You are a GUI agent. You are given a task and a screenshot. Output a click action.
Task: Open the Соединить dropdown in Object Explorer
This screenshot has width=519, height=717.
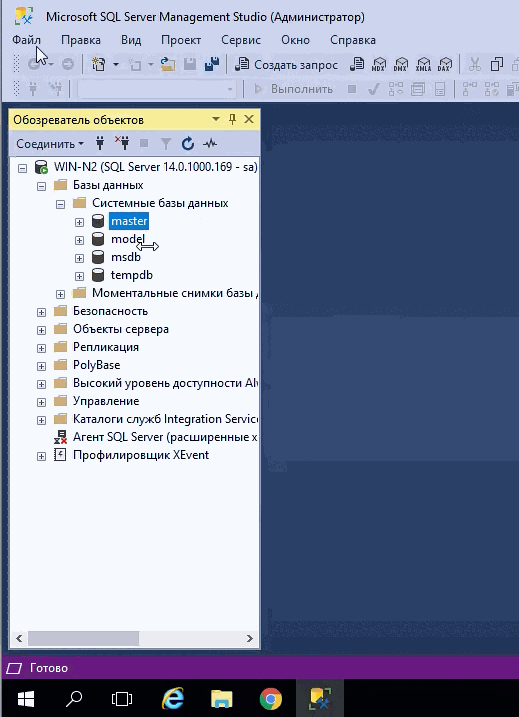point(50,144)
